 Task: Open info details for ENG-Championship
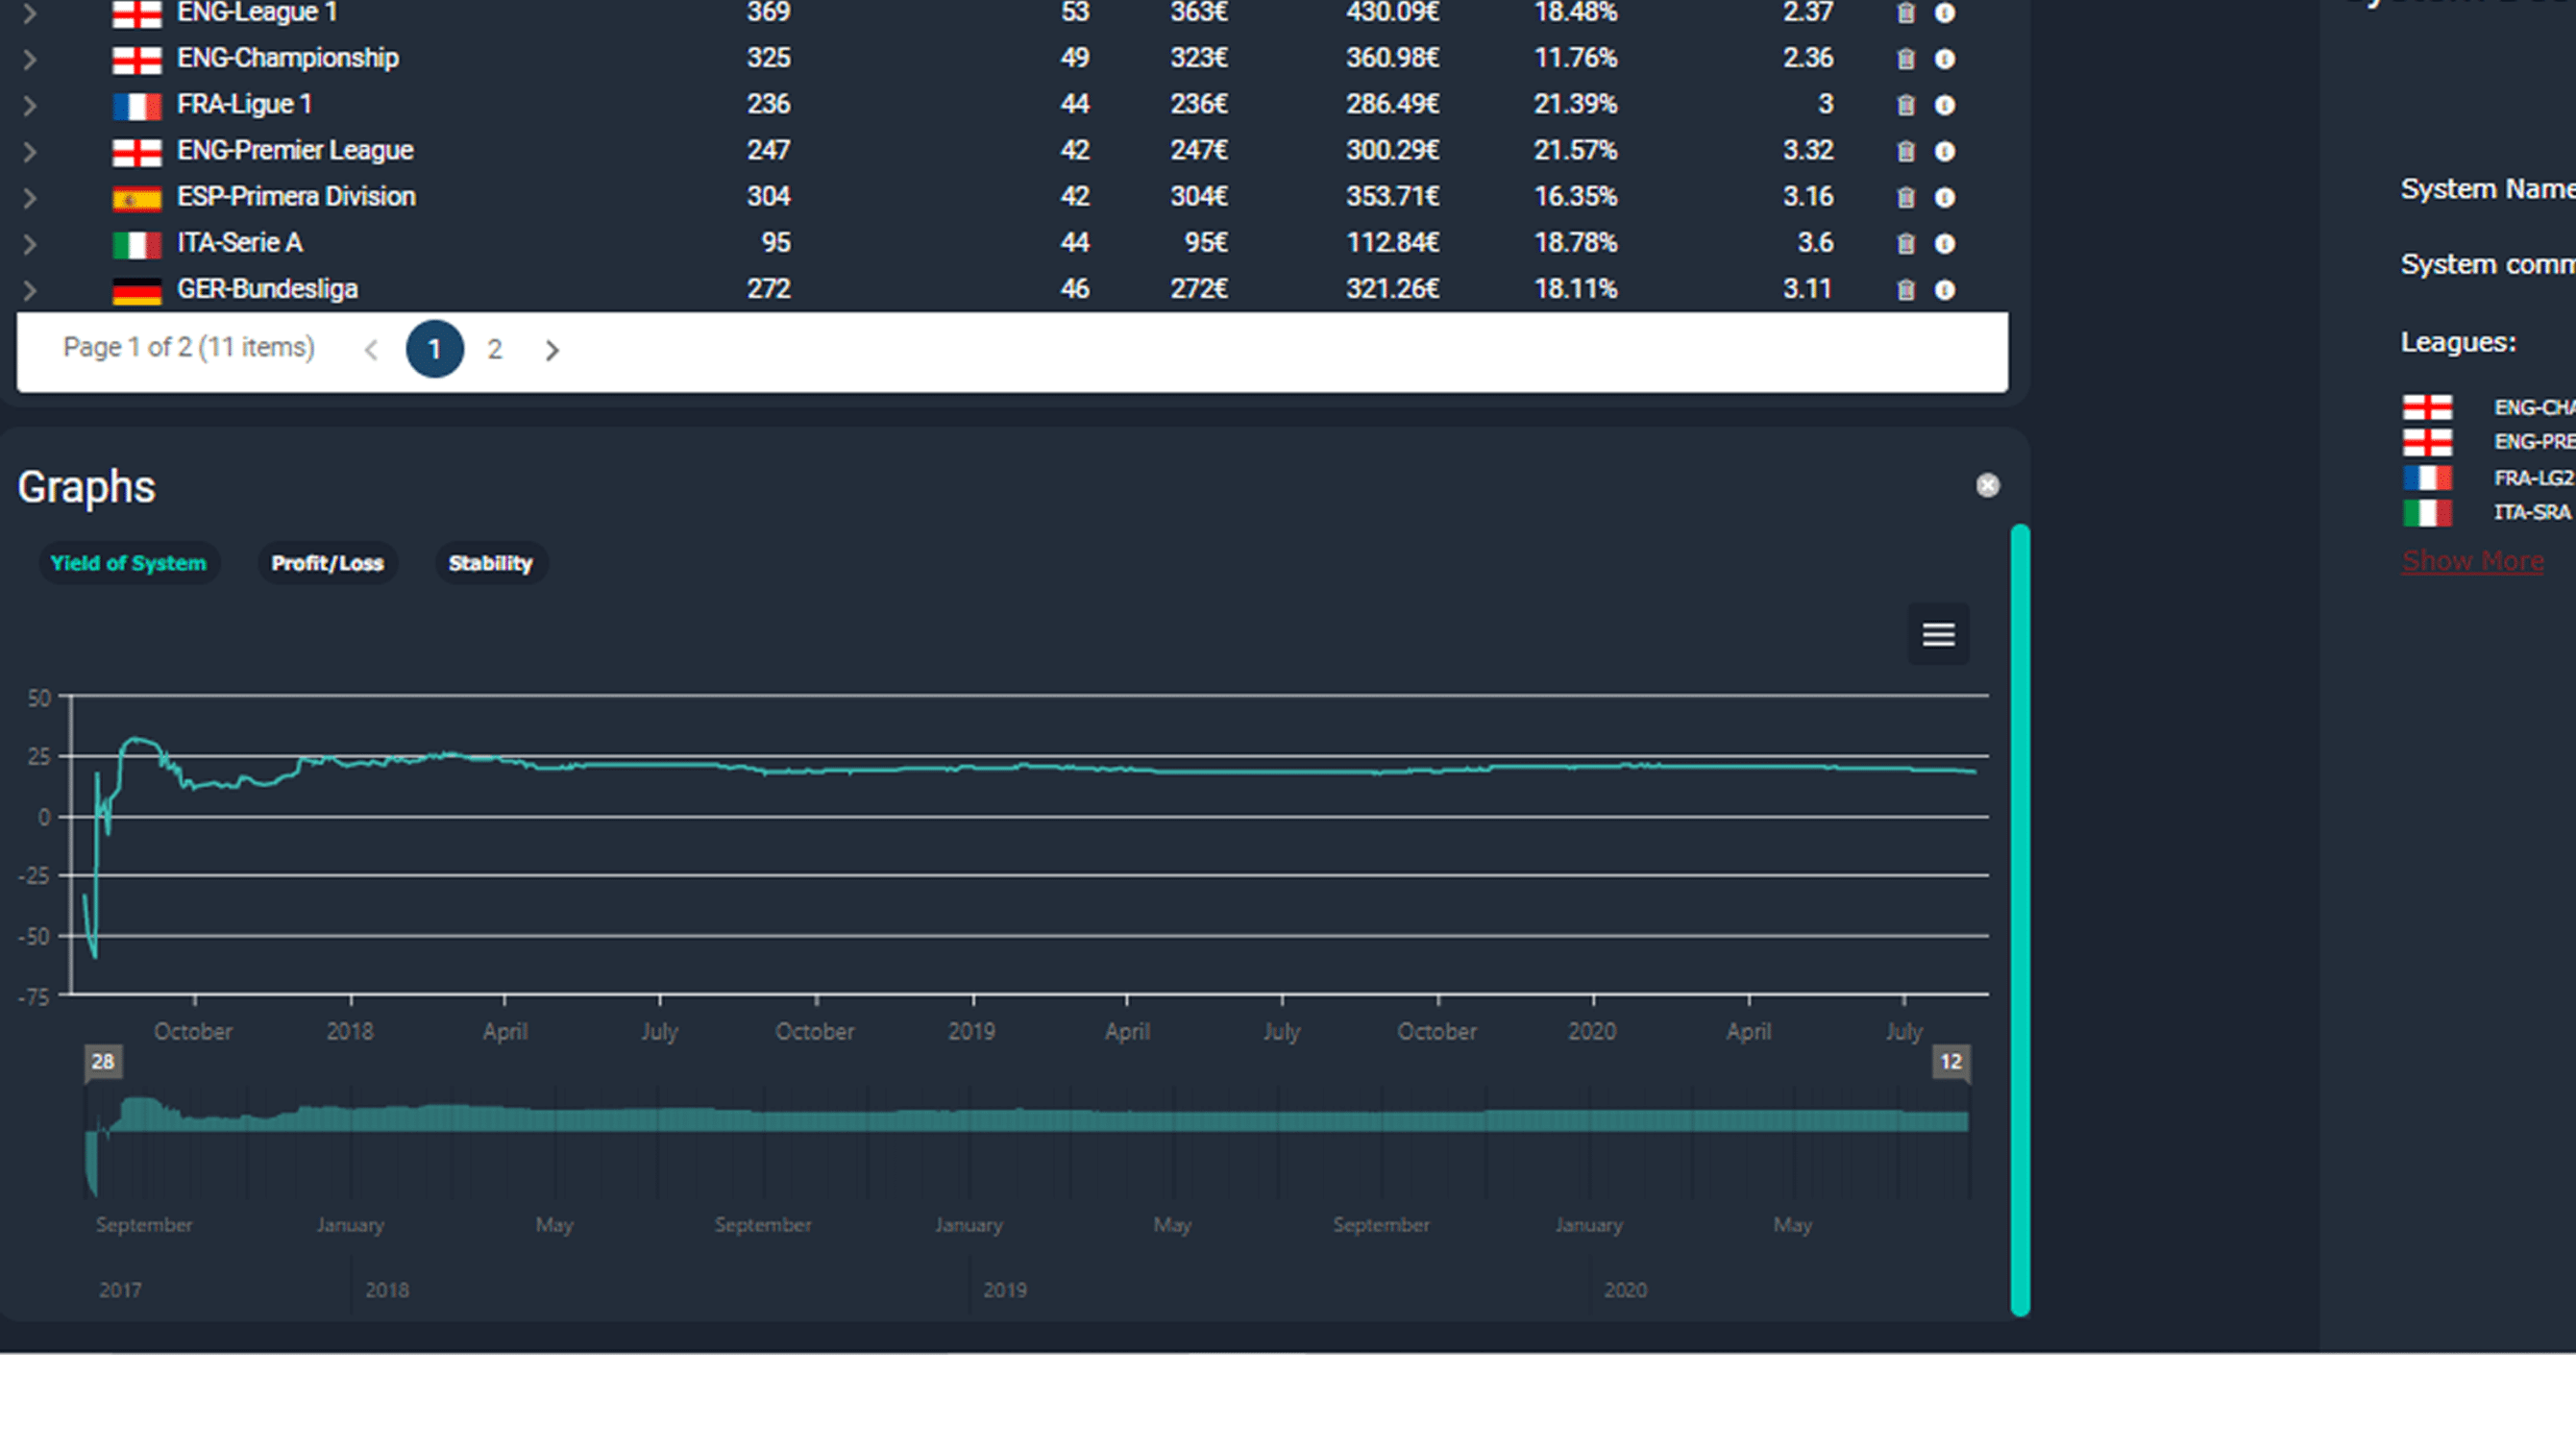coord(1944,58)
